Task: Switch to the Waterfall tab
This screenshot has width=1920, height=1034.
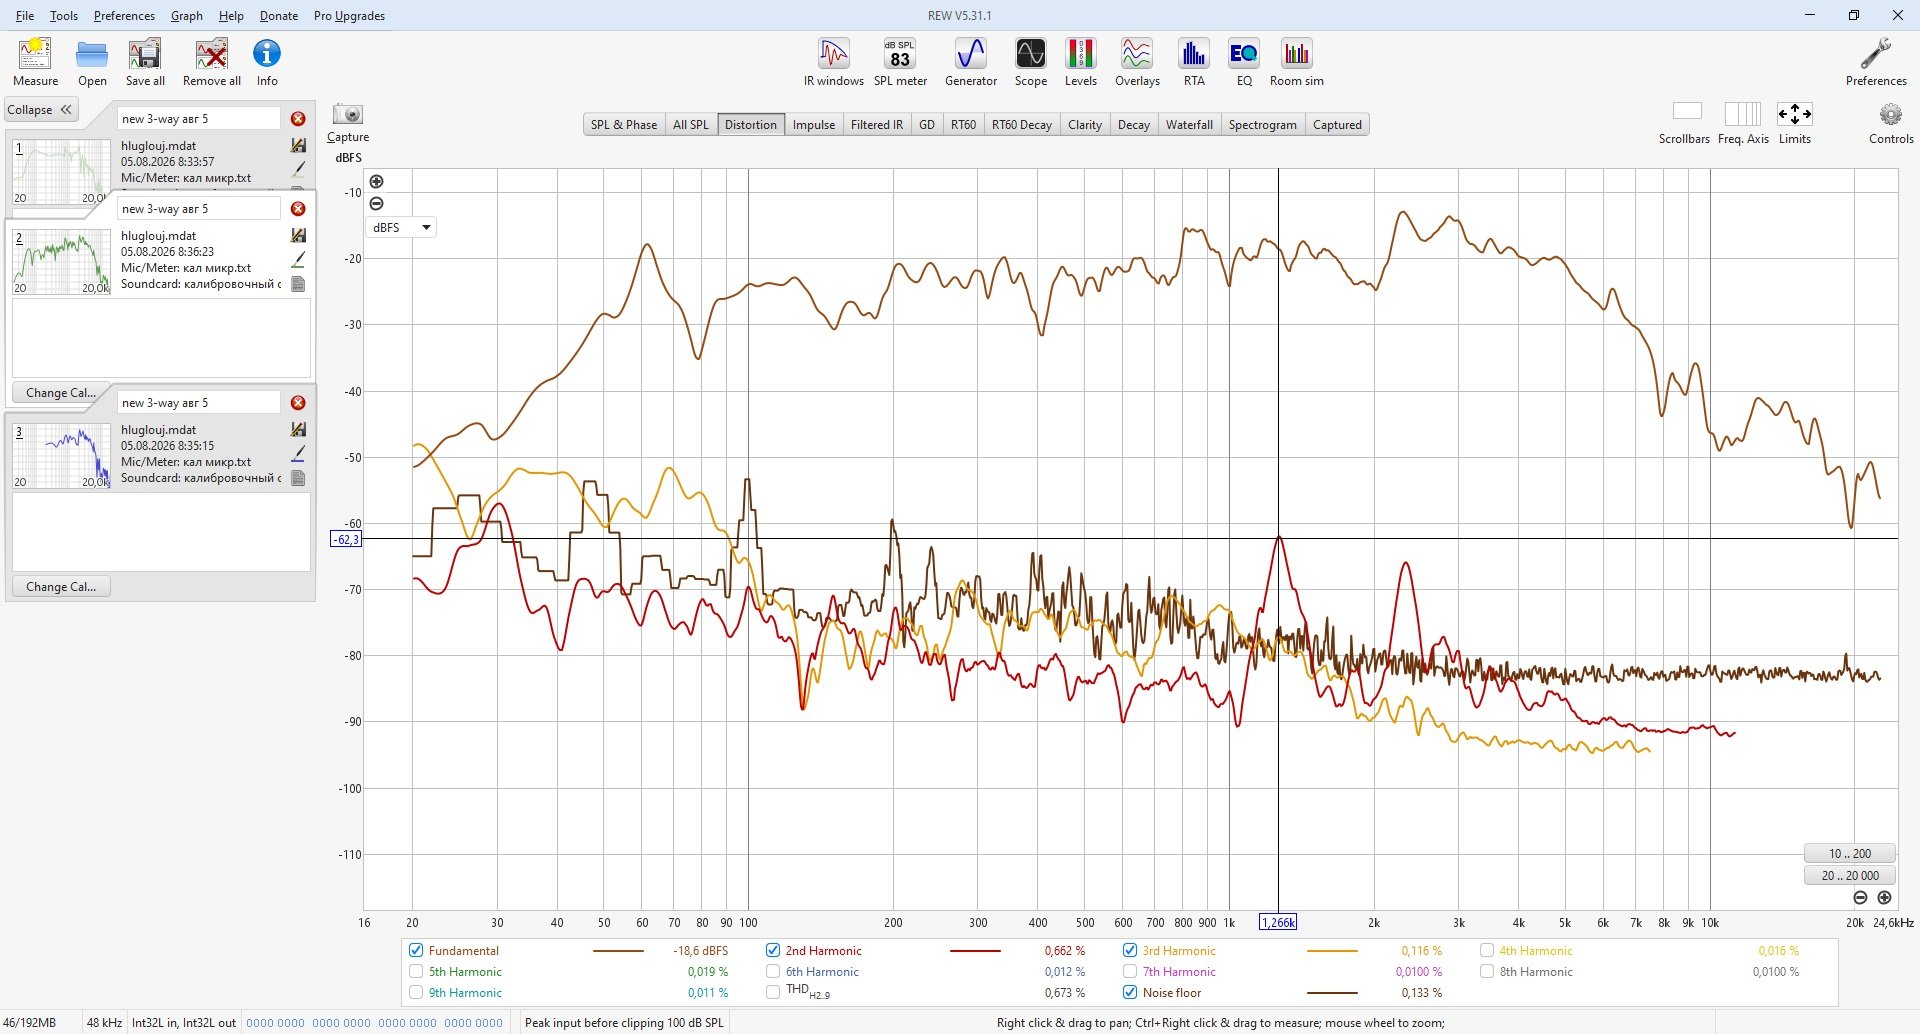Action: 1189,125
